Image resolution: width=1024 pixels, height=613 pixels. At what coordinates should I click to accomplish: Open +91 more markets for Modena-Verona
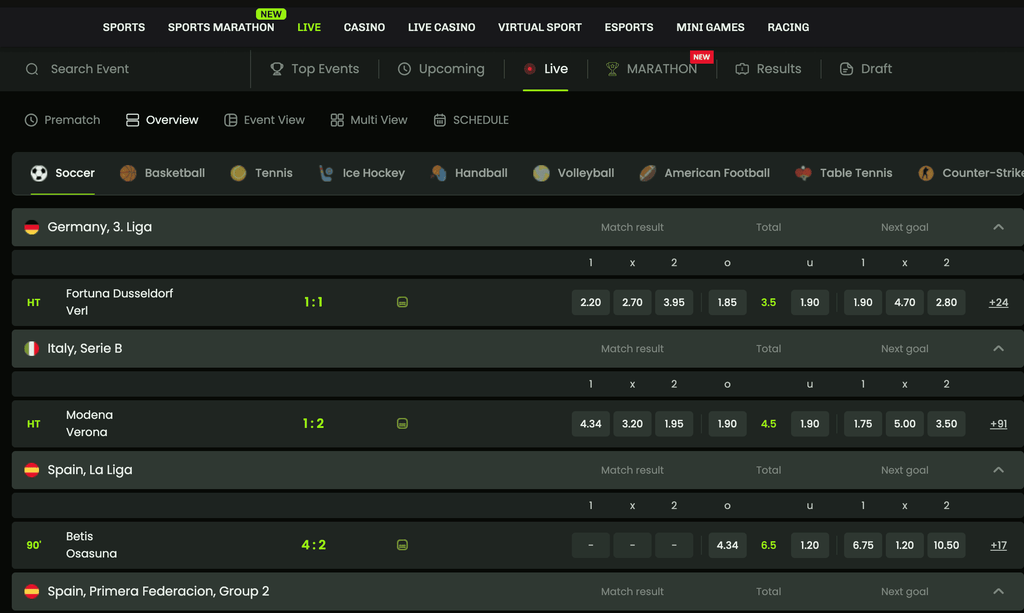[999, 424]
